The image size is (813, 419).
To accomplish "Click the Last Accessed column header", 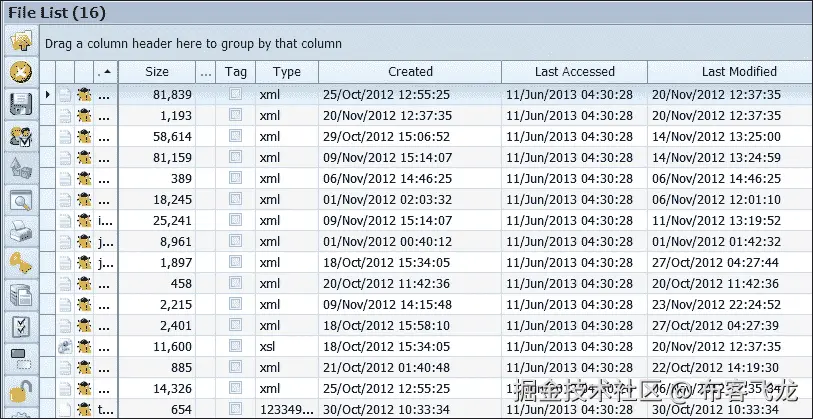I will (x=574, y=72).
